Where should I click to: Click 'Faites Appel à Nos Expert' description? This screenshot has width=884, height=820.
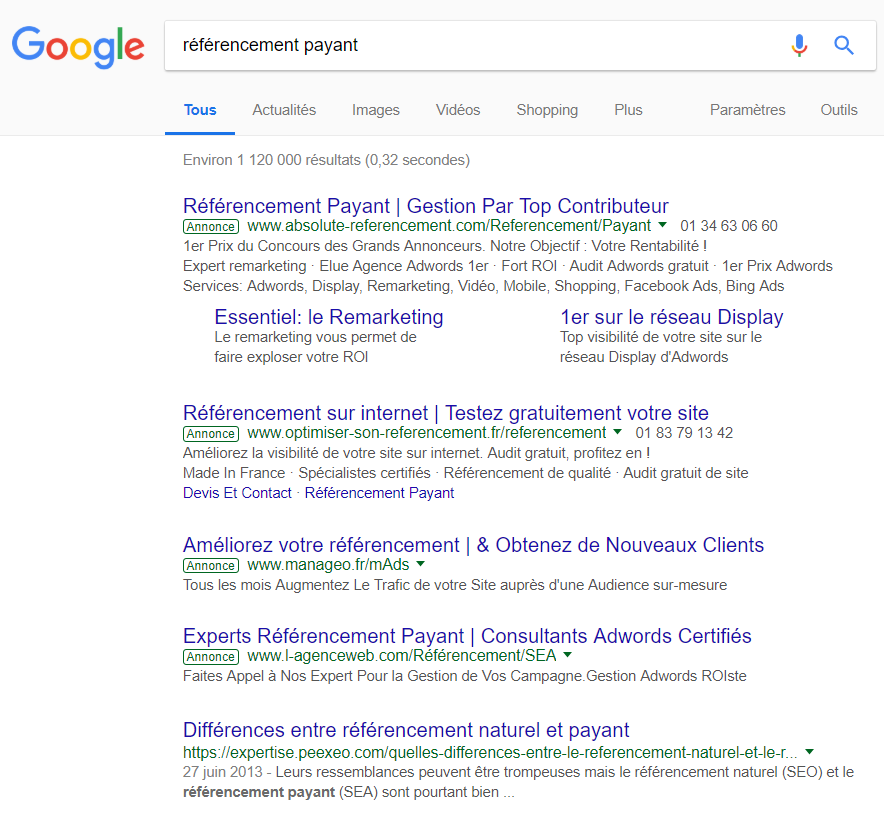click(x=465, y=676)
